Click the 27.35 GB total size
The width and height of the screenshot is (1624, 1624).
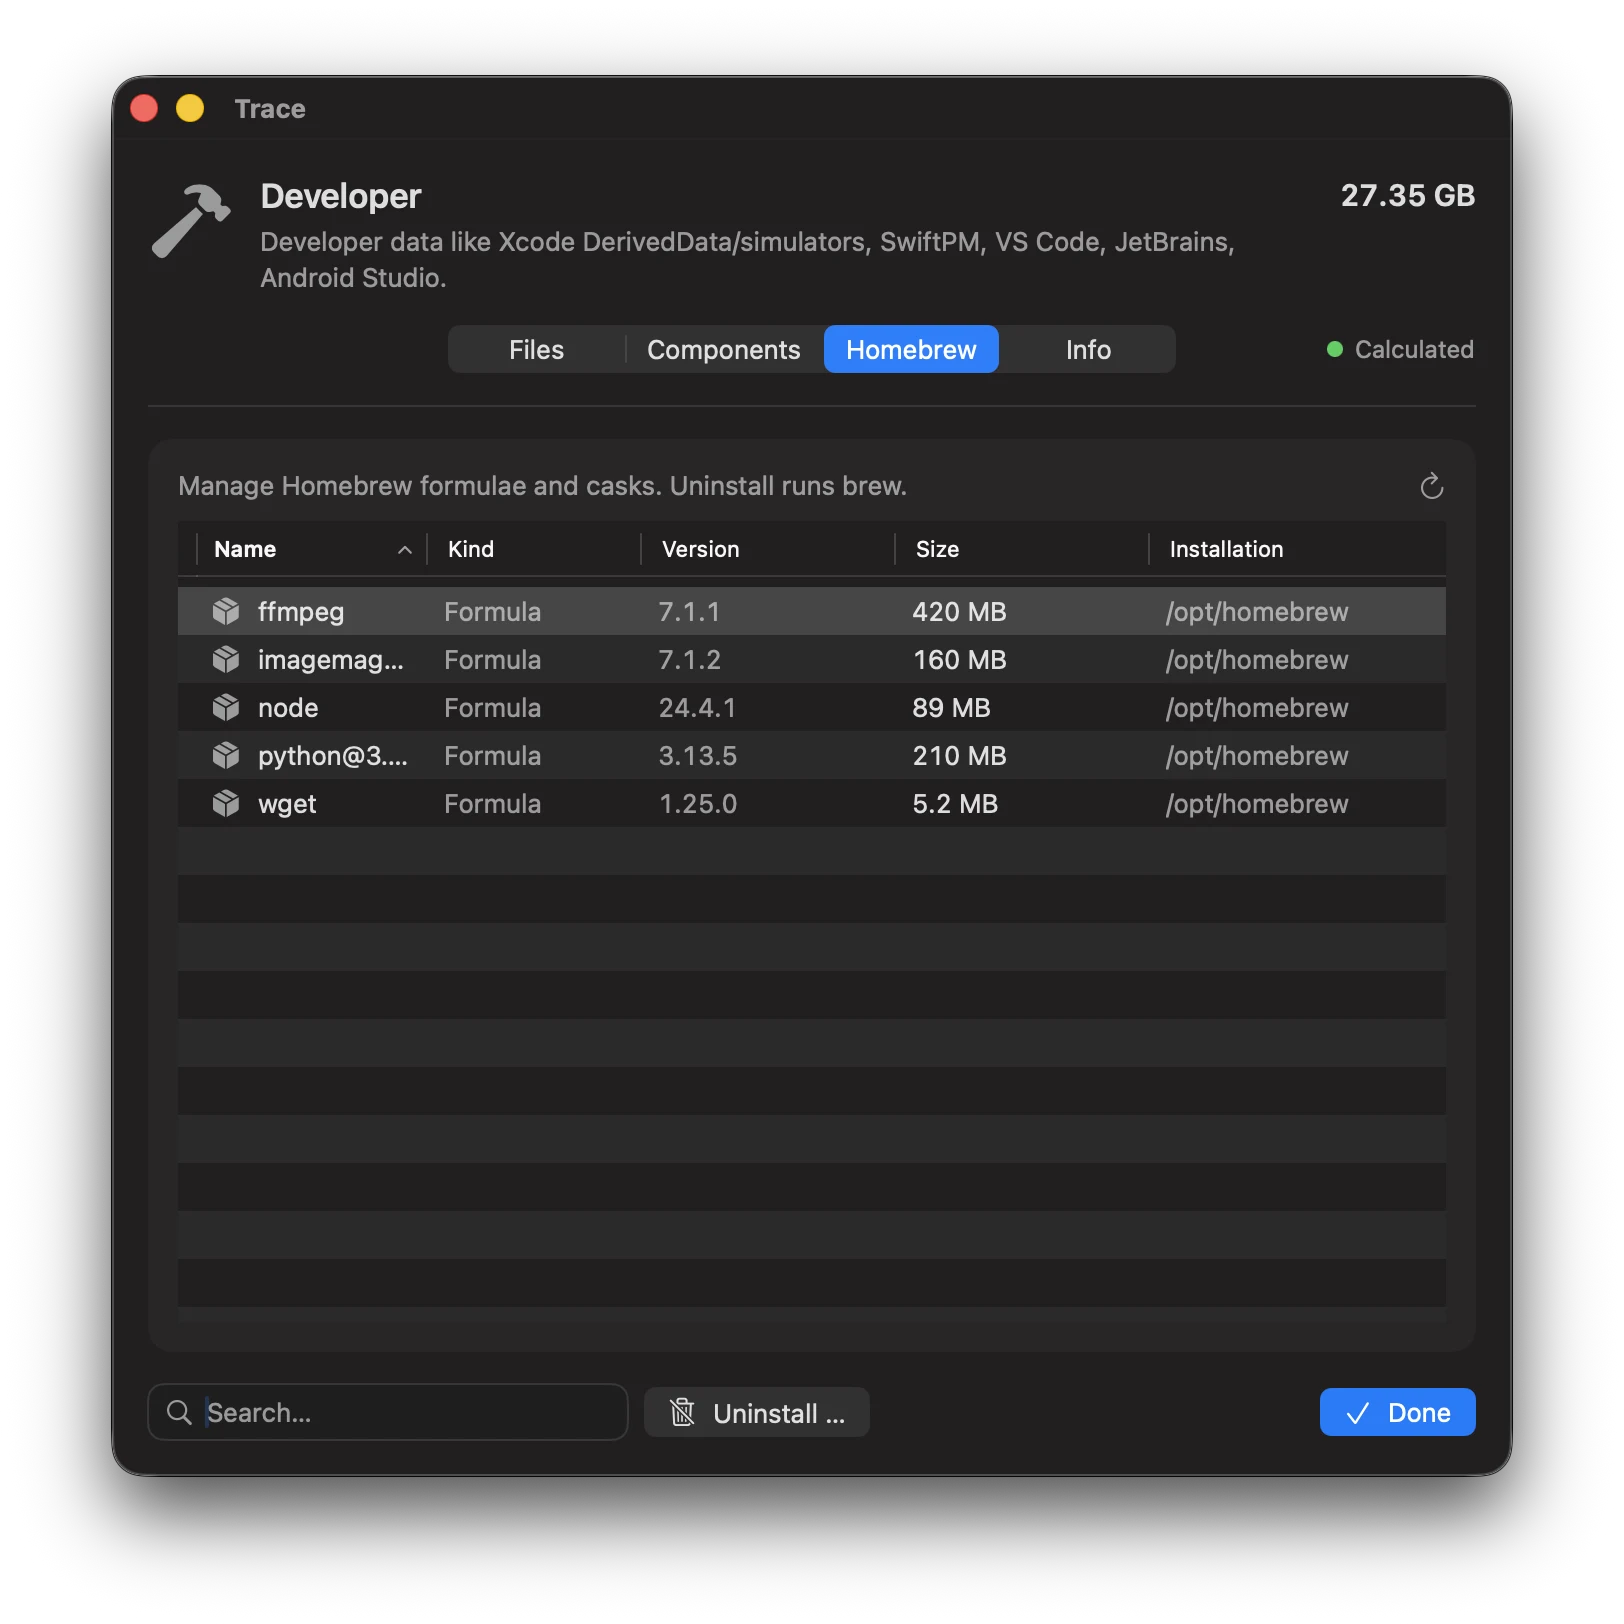point(1408,195)
